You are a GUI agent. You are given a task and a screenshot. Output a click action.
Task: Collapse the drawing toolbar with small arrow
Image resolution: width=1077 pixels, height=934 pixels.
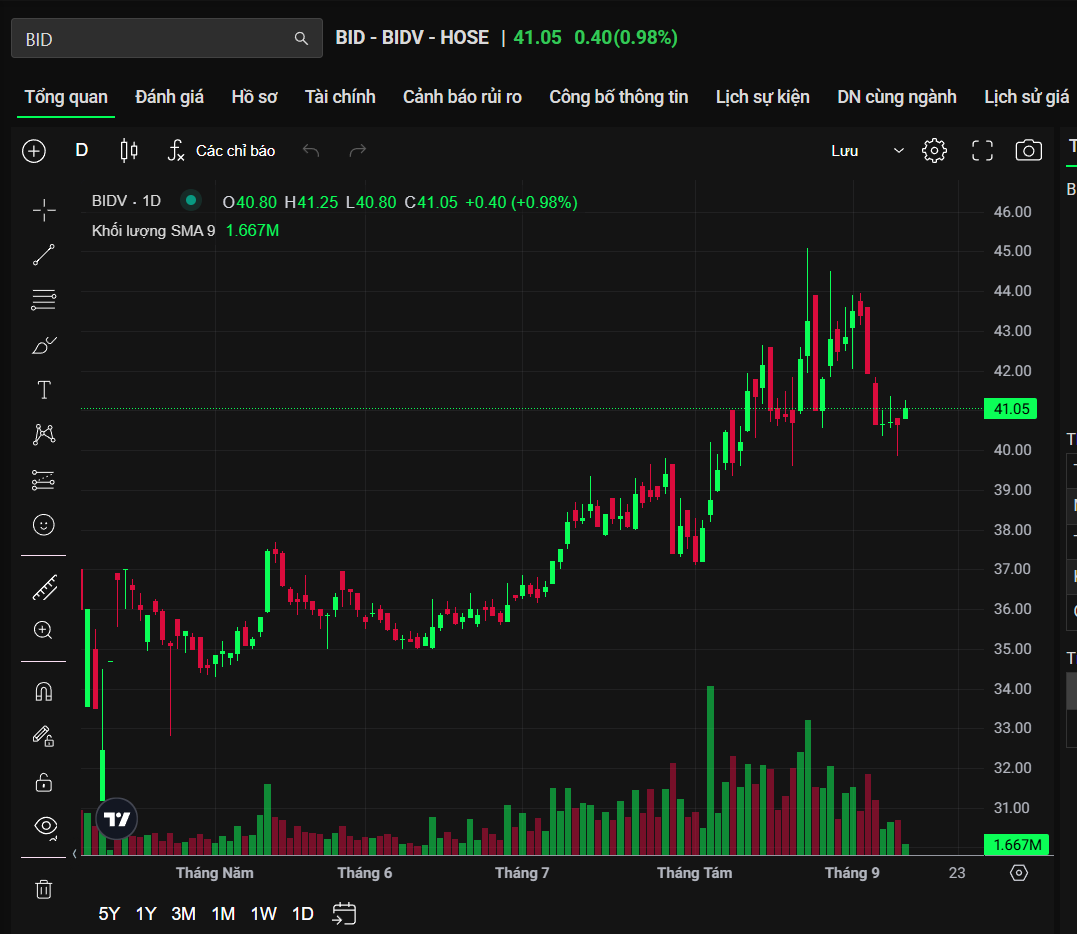click(x=75, y=854)
